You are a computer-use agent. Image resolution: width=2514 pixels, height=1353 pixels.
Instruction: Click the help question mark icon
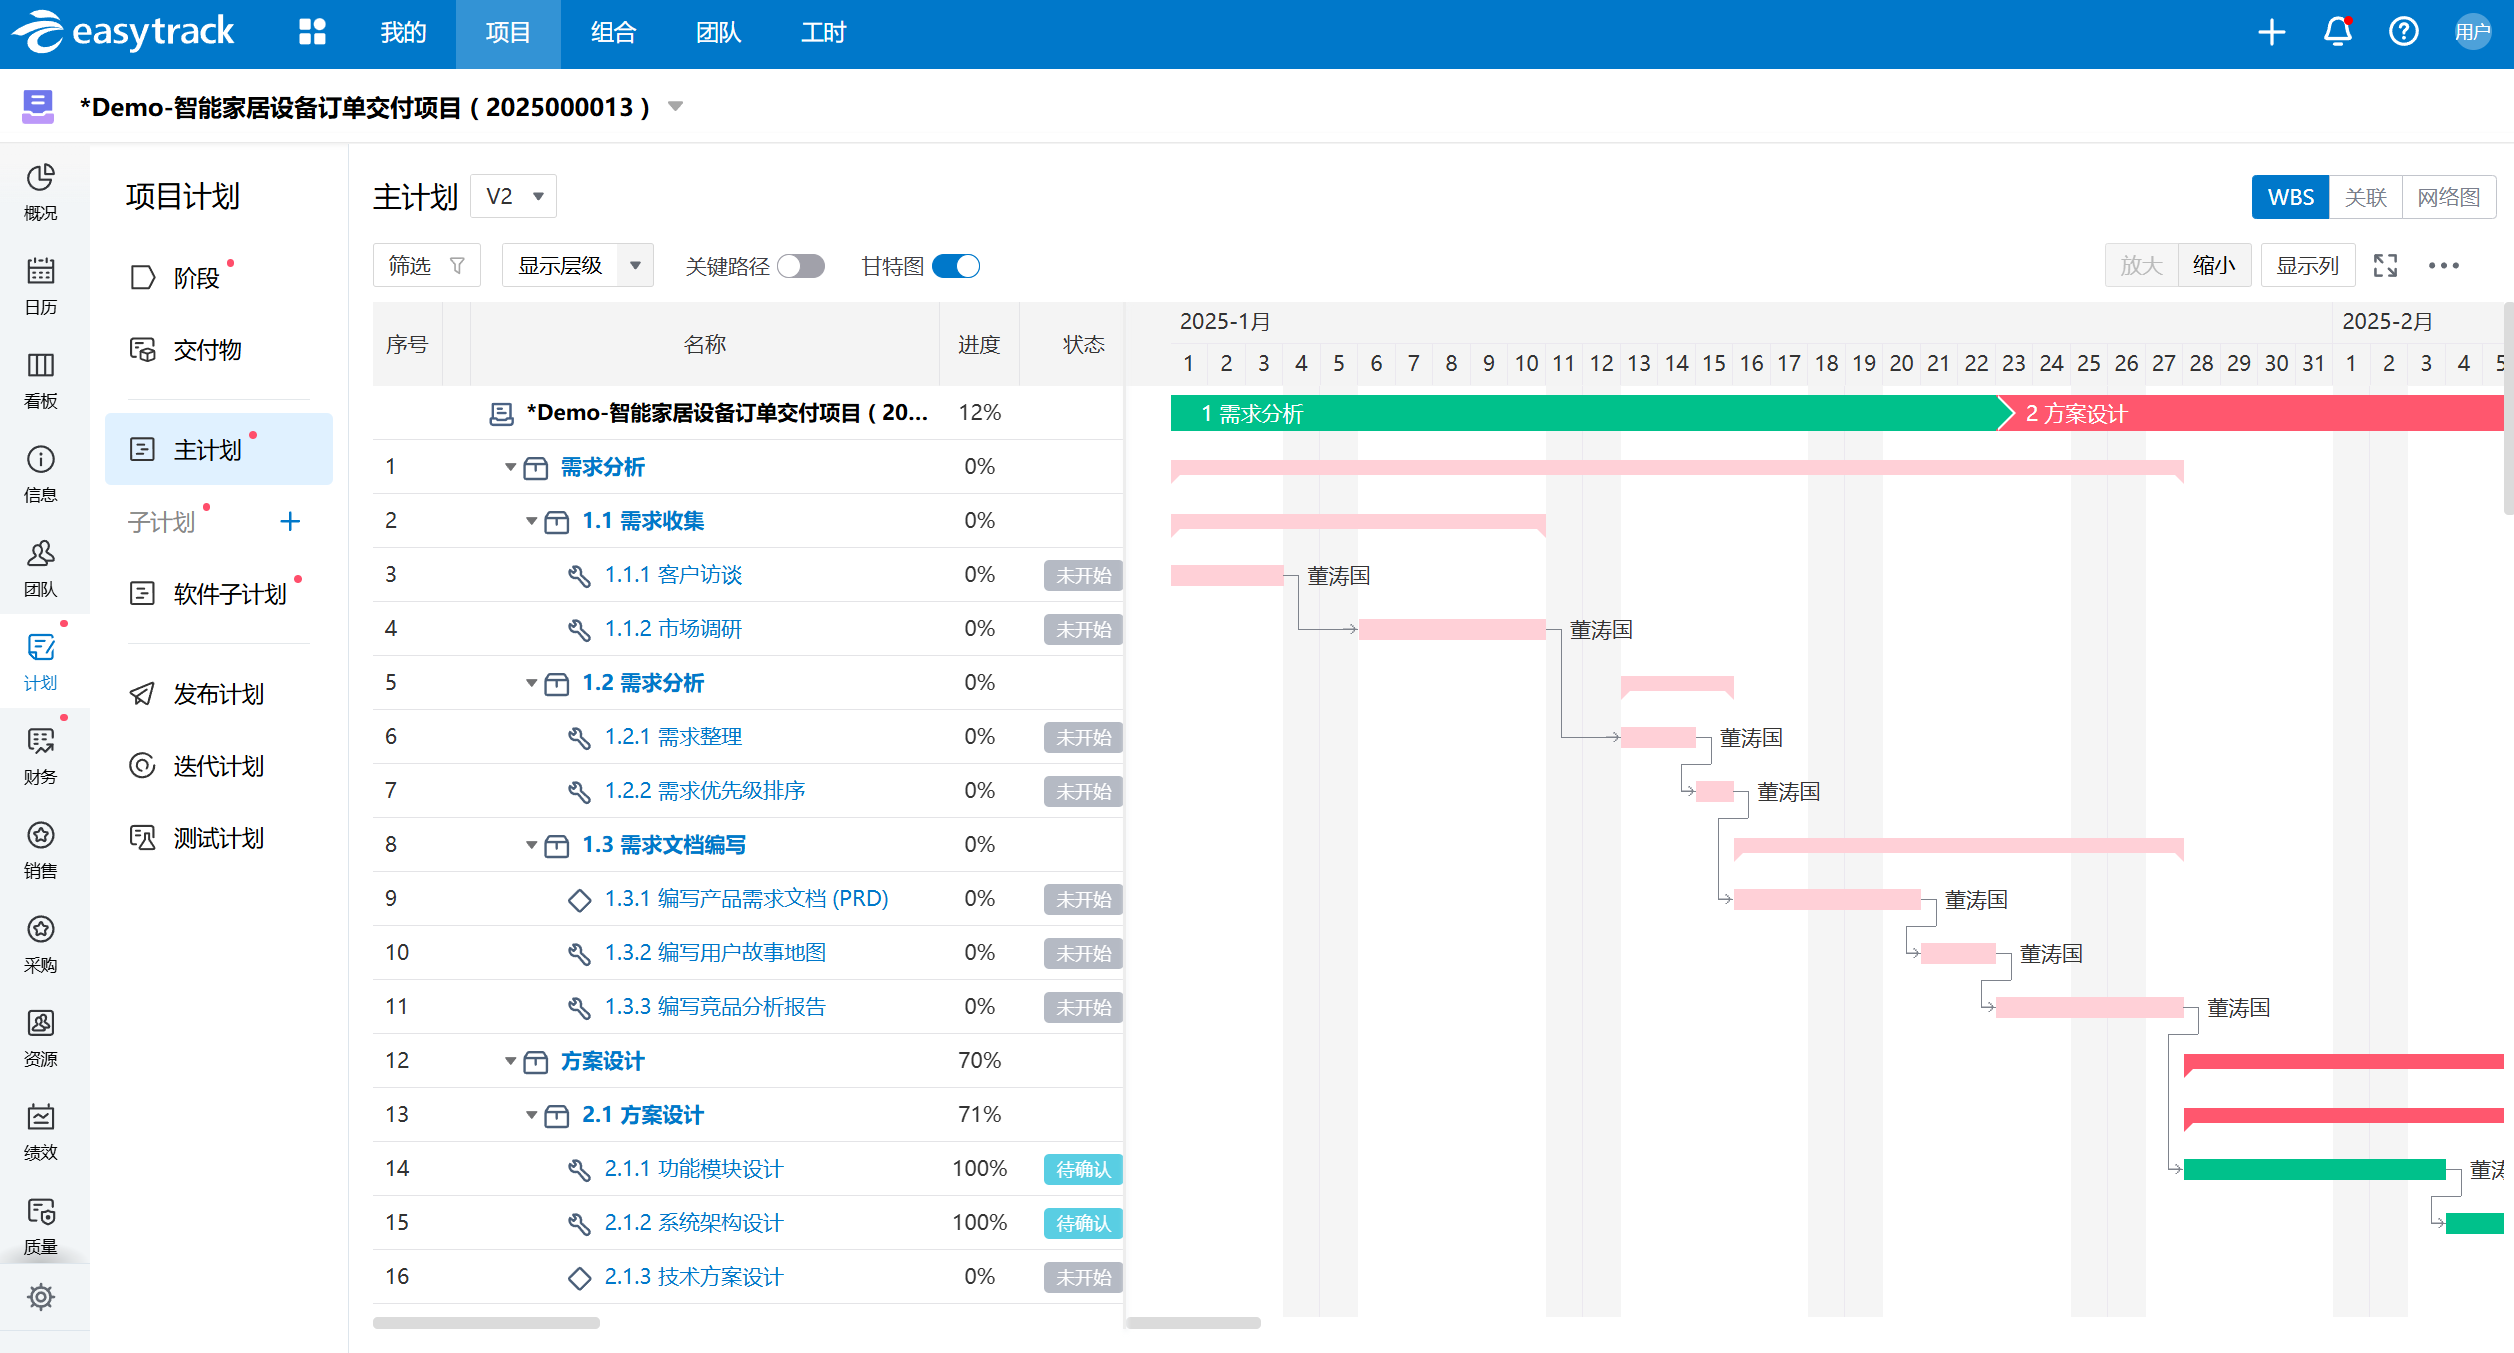click(x=2403, y=32)
